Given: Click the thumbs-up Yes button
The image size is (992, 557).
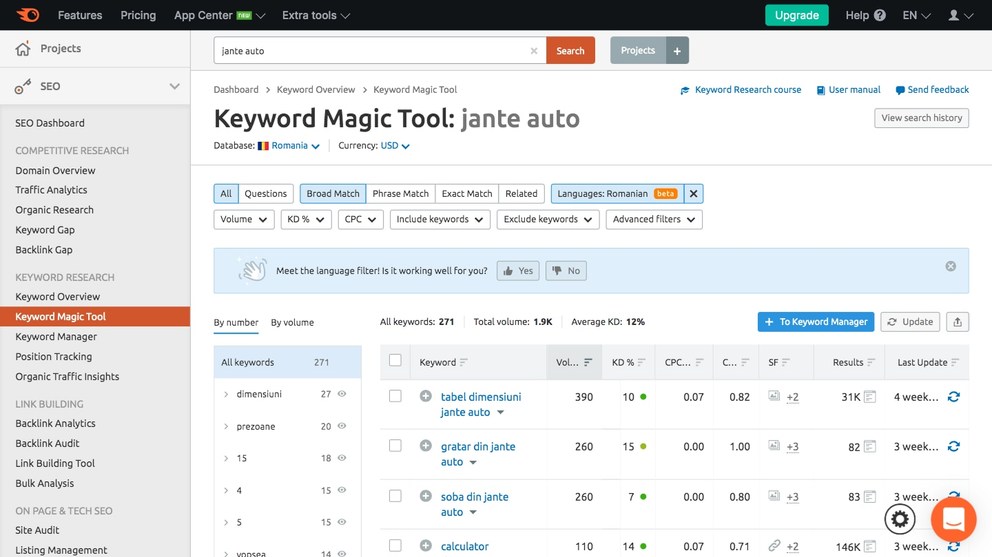Looking at the screenshot, I should point(518,271).
